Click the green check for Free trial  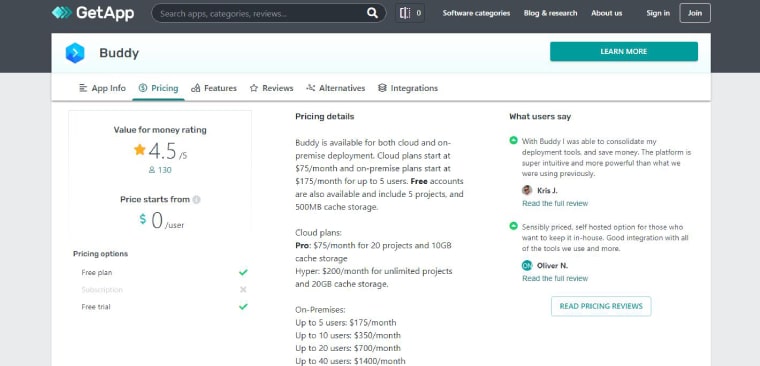tap(243, 306)
